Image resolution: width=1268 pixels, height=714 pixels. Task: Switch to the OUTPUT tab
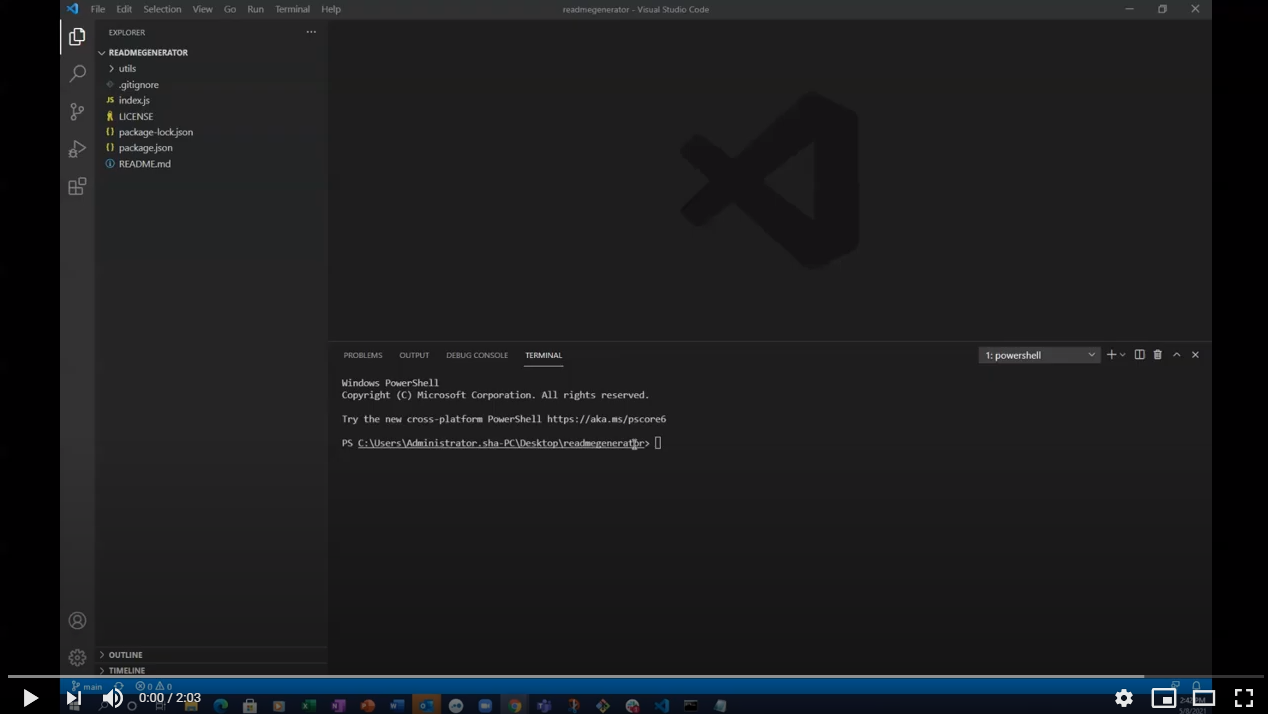coord(414,355)
